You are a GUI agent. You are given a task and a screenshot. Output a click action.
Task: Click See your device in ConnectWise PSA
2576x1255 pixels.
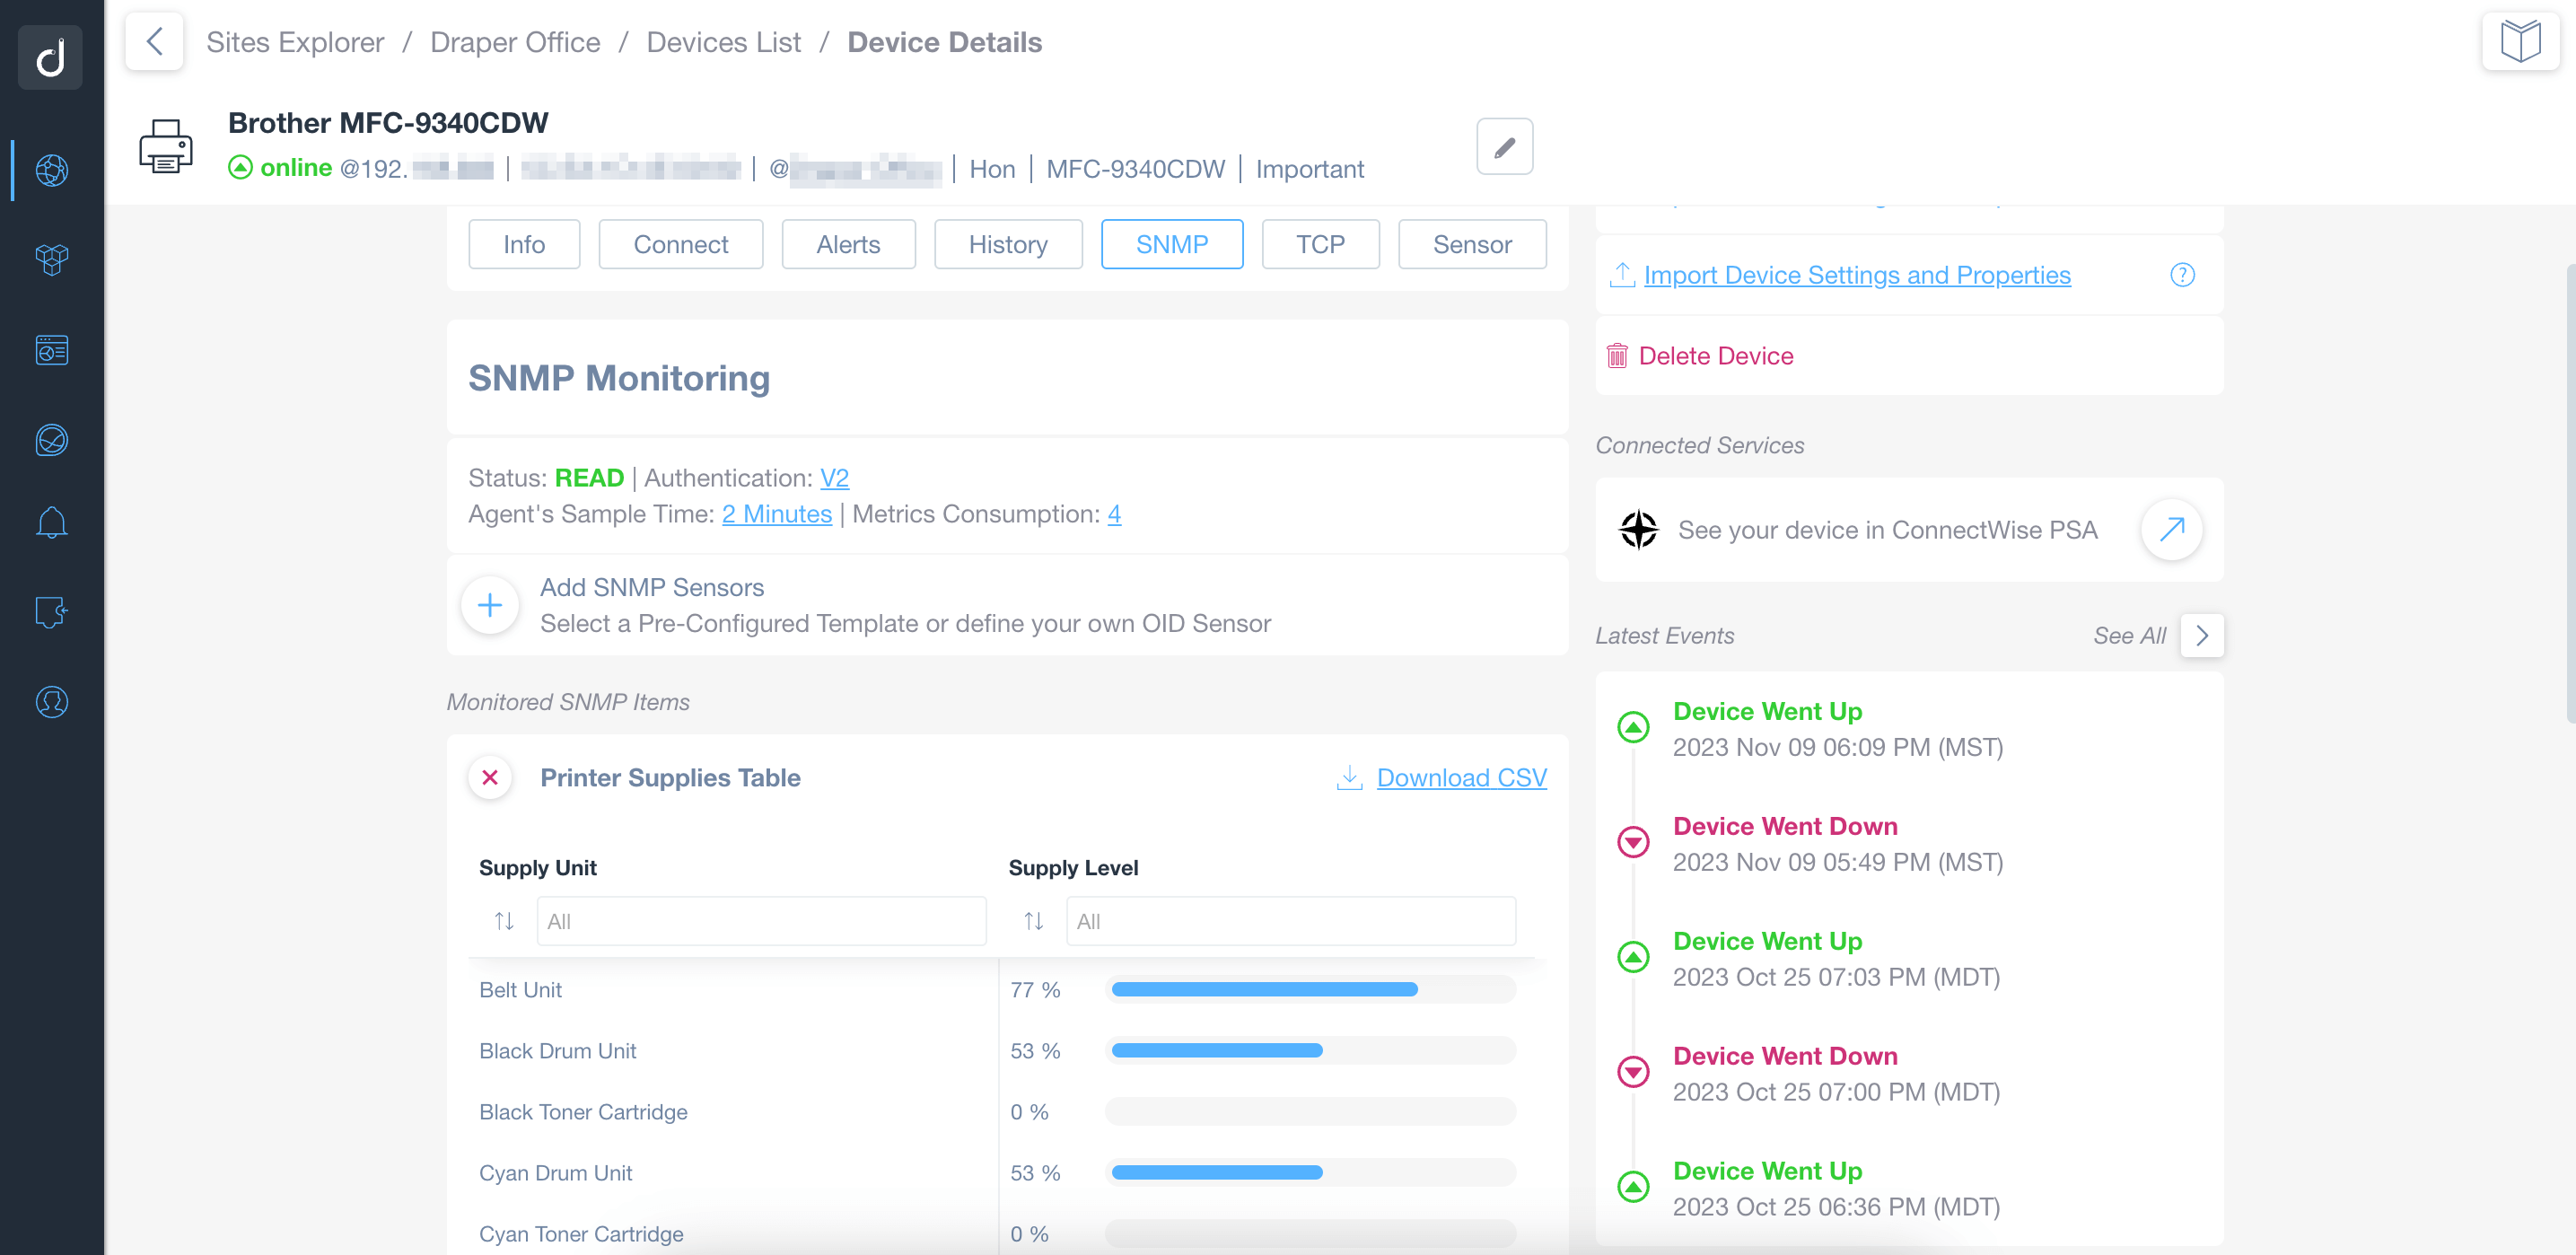(1887, 529)
